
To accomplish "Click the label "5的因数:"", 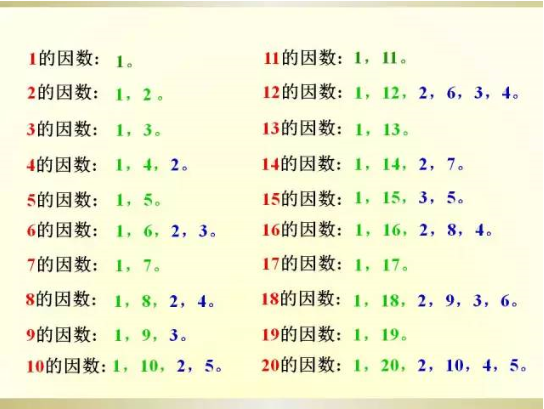I will (x=62, y=200).
